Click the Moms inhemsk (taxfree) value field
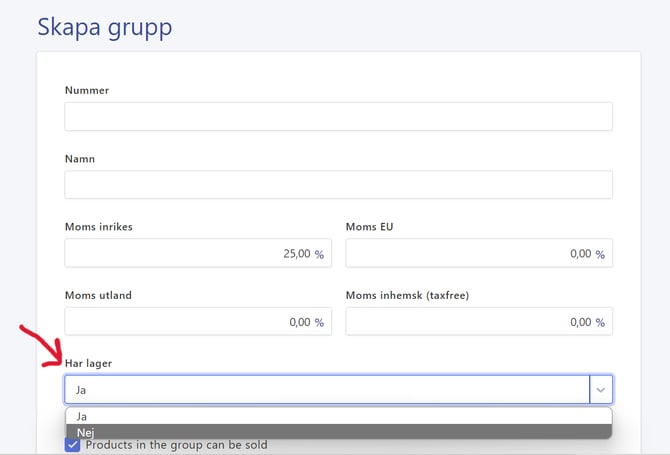The image size is (670, 455). (470, 322)
